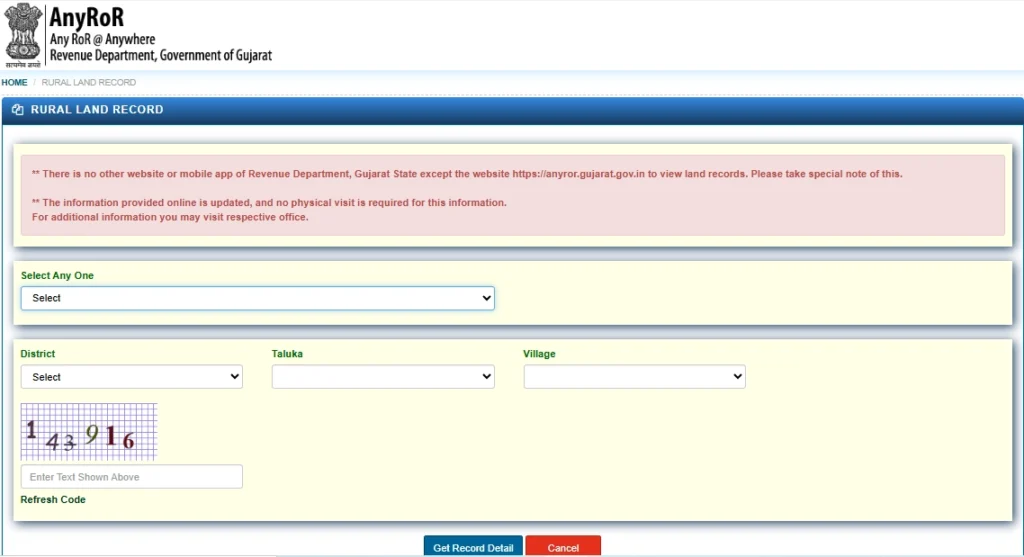Click the Village label
Screen dimensions: 1024x557
[539, 354]
